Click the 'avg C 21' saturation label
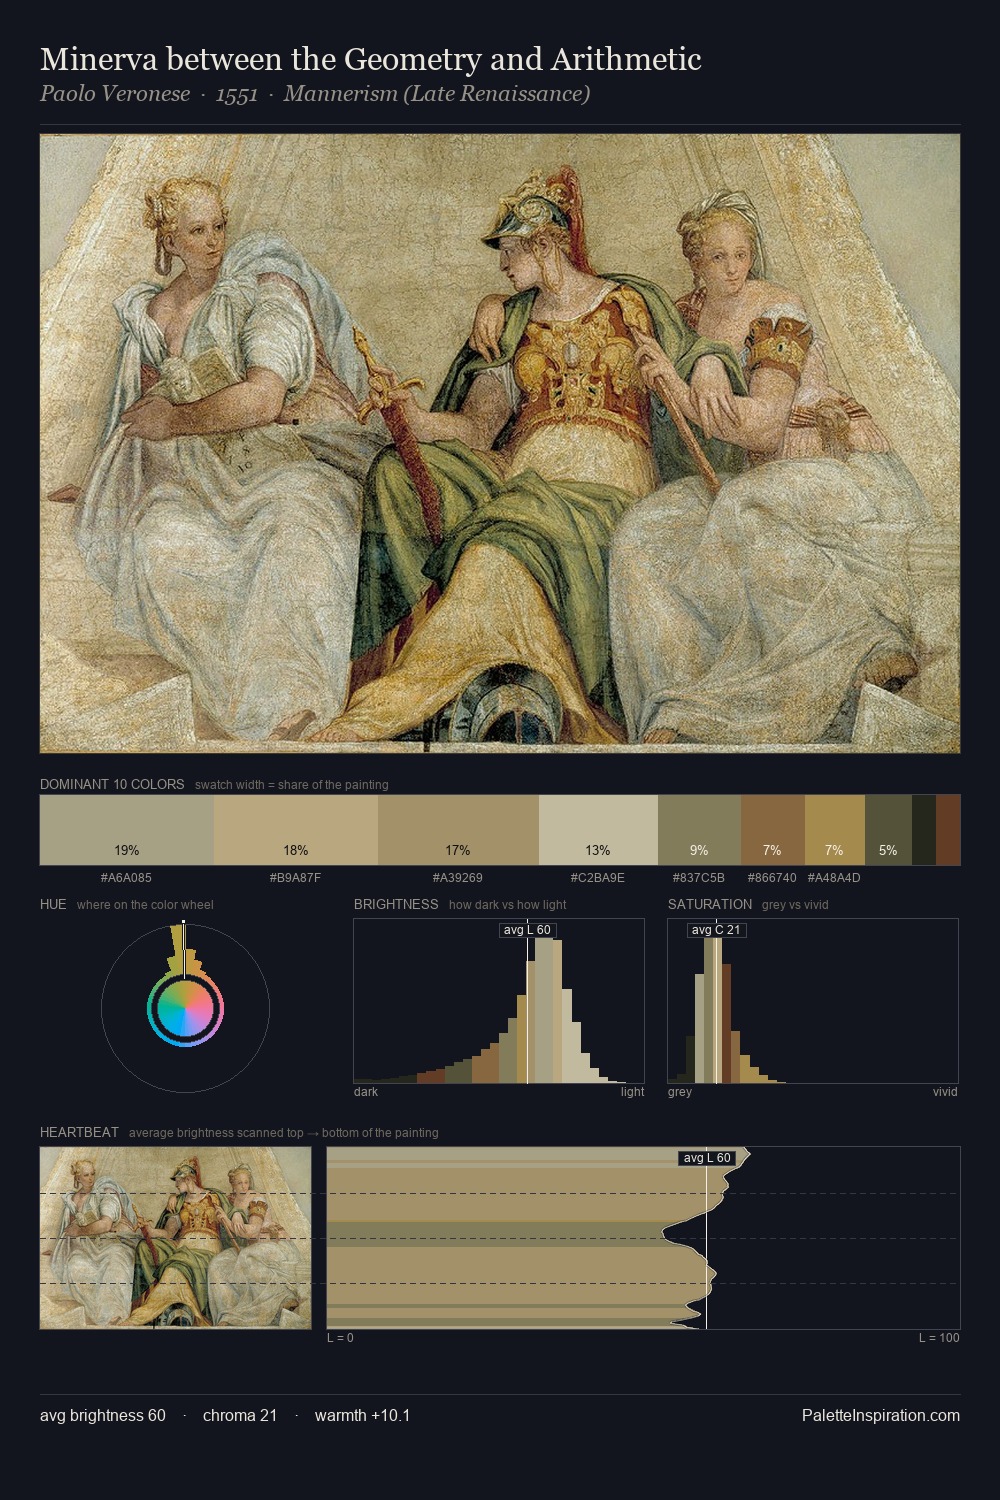This screenshot has width=1000, height=1500. tap(716, 930)
